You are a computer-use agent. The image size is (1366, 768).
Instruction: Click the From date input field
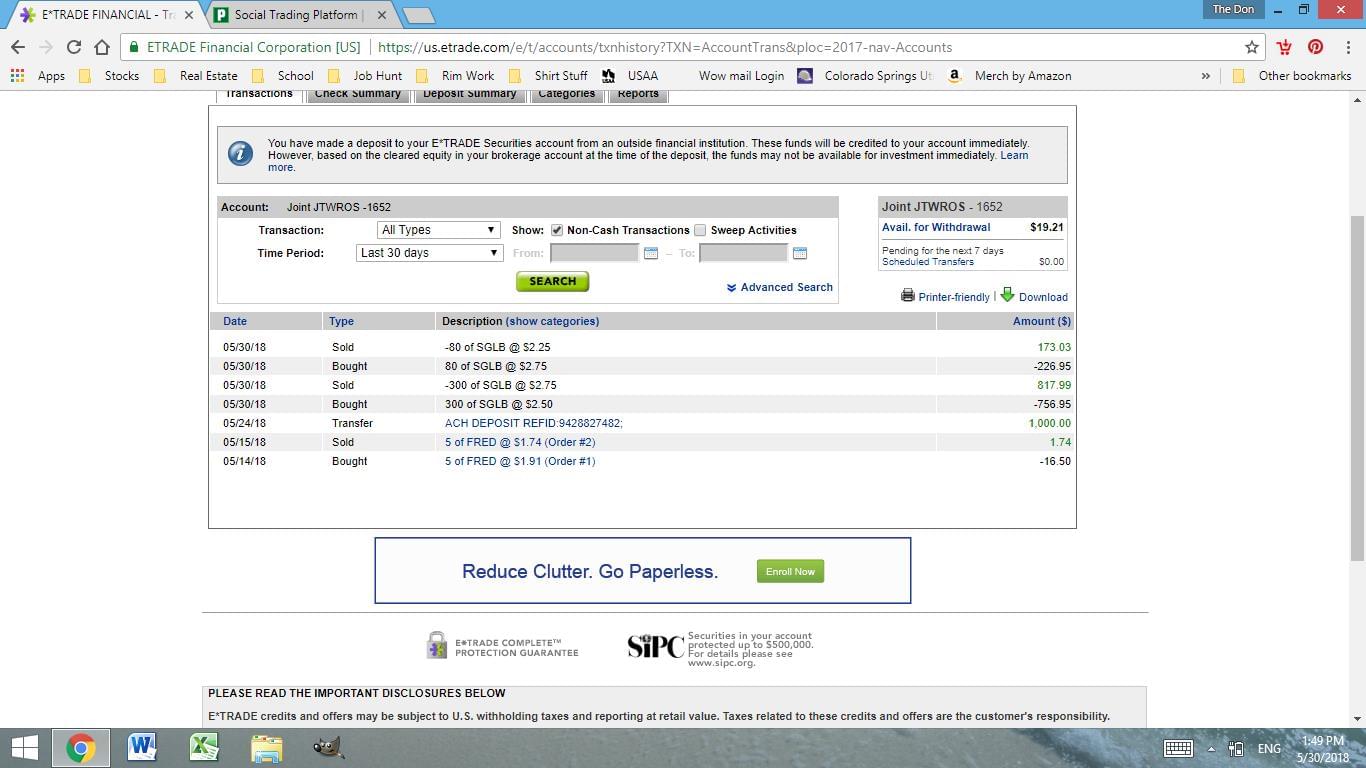(x=594, y=253)
